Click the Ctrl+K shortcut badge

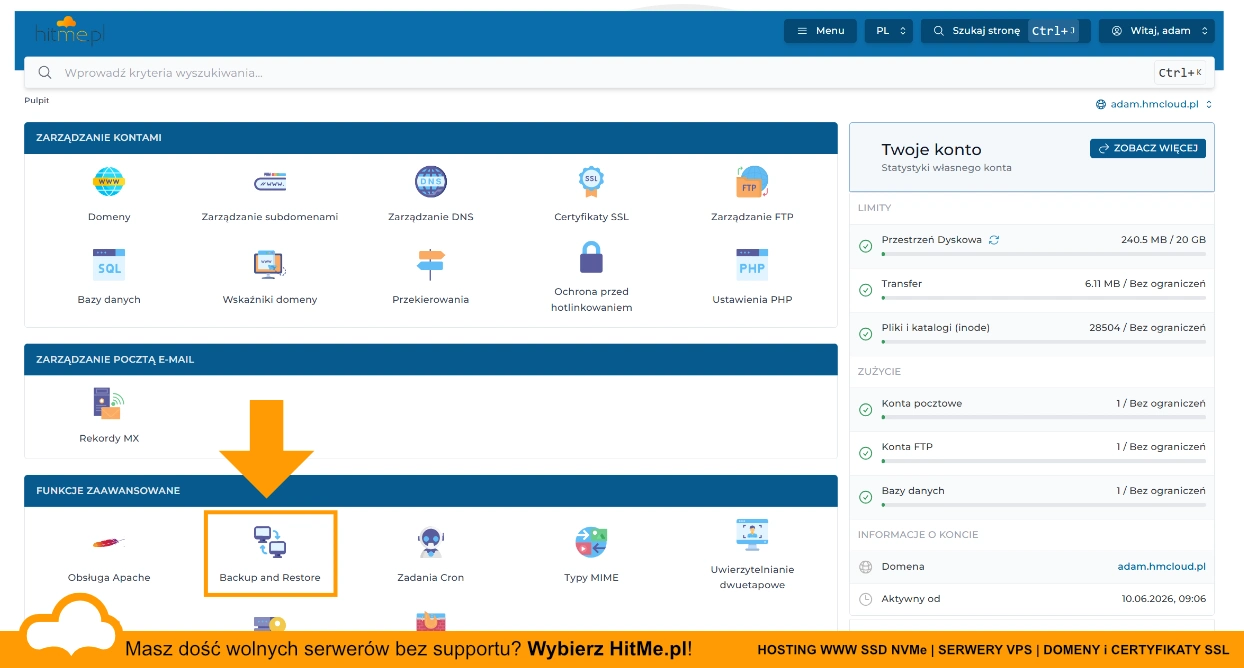click(x=1180, y=73)
